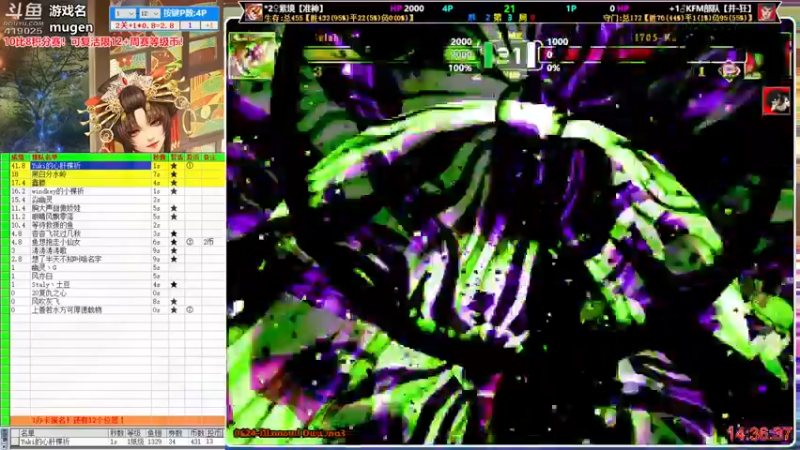Click the star in the 鱼想抱走小仙女 row

coord(174,242)
